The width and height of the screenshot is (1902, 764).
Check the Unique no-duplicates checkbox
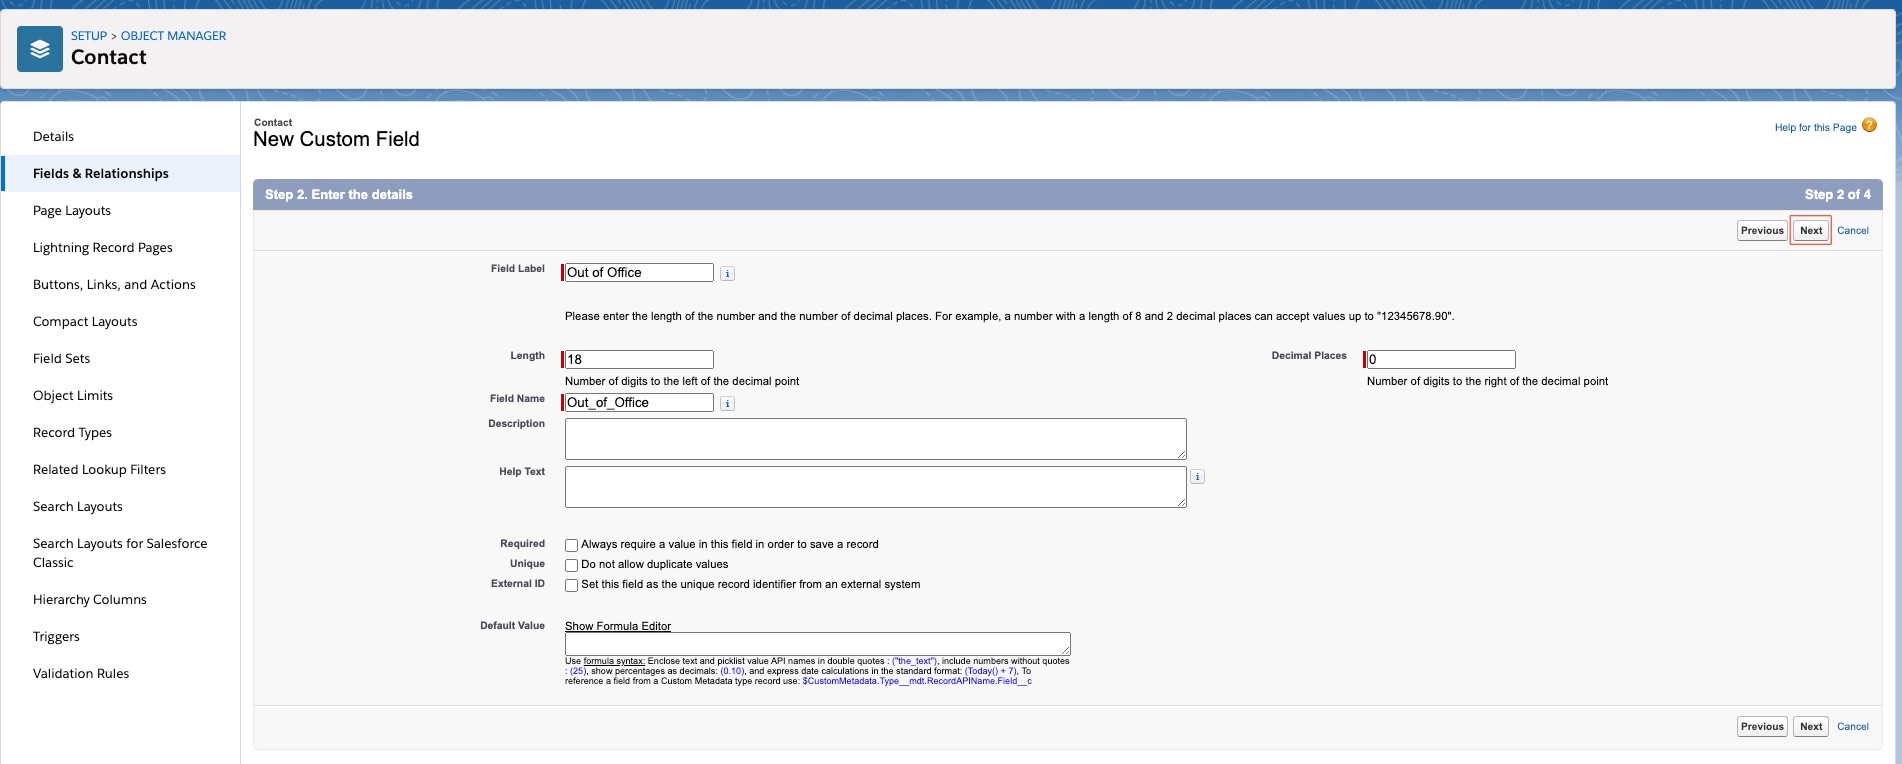point(571,565)
